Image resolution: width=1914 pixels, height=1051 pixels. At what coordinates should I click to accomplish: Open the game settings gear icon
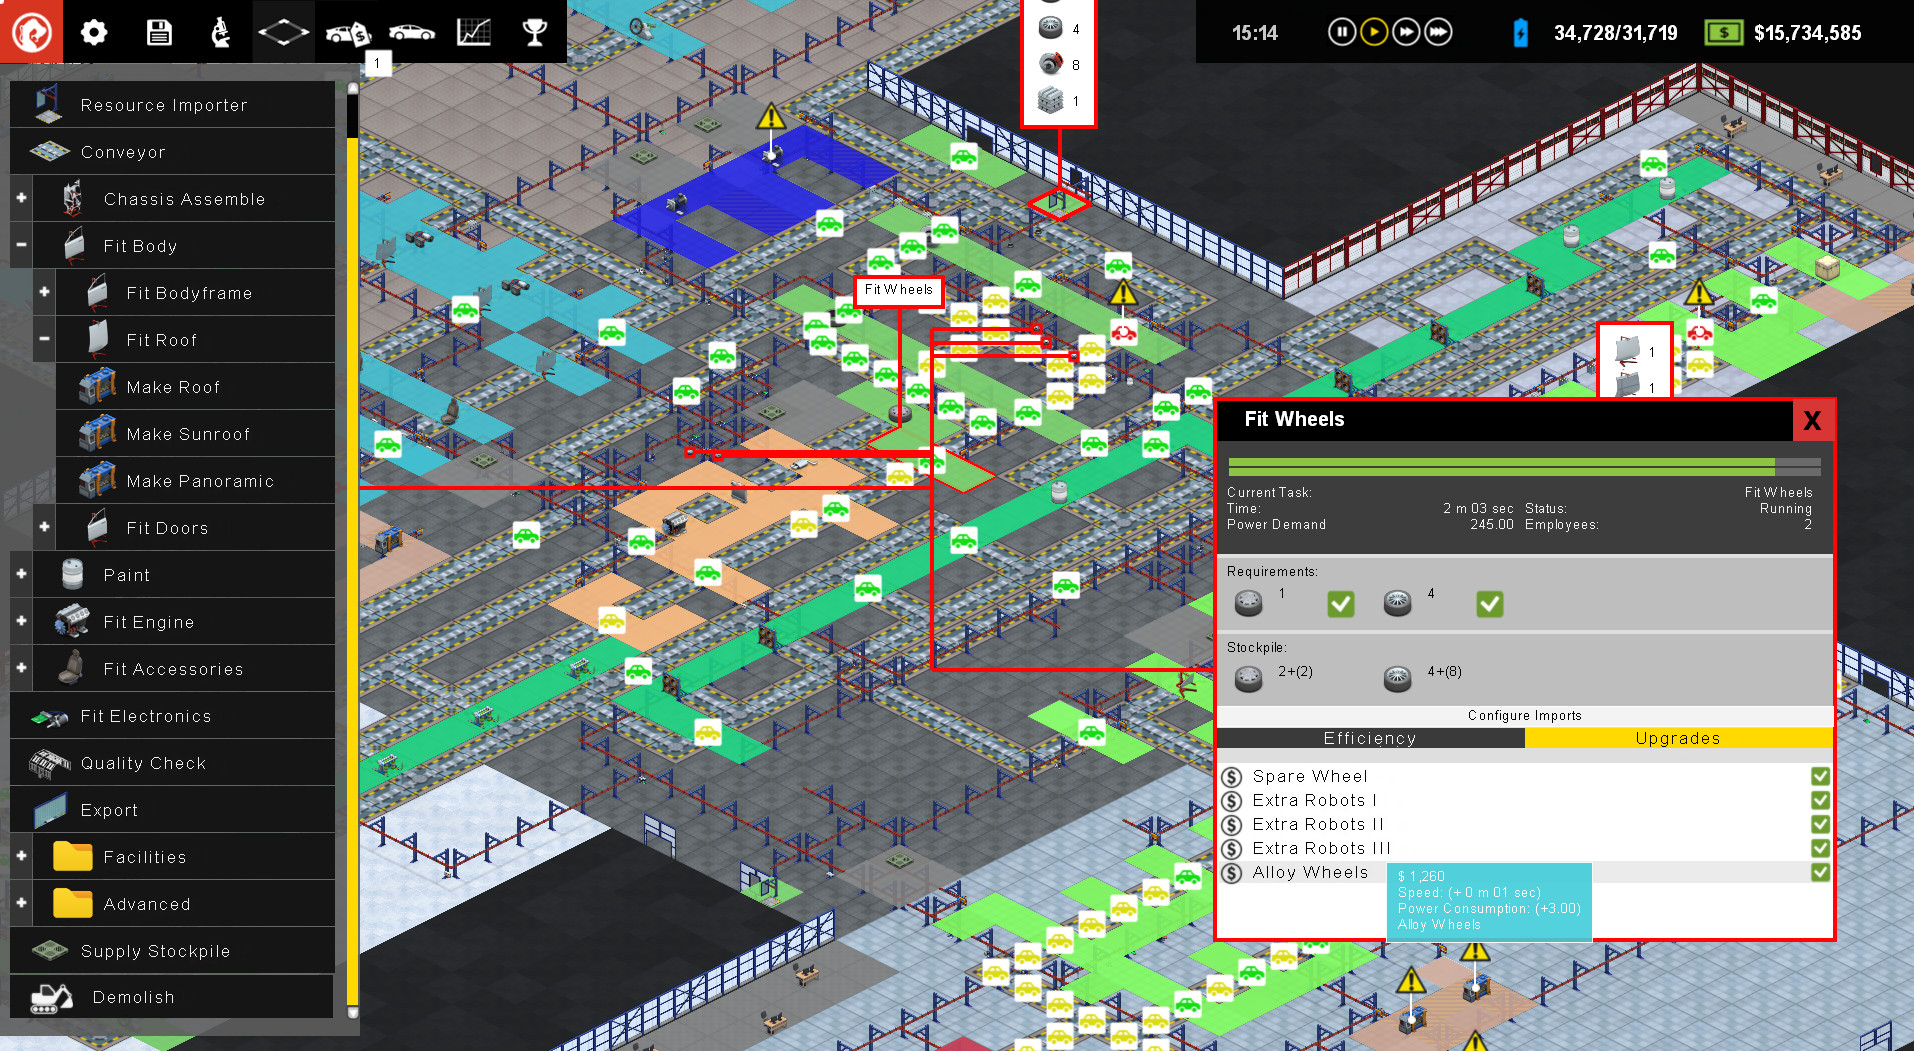(x=93, y=31)
